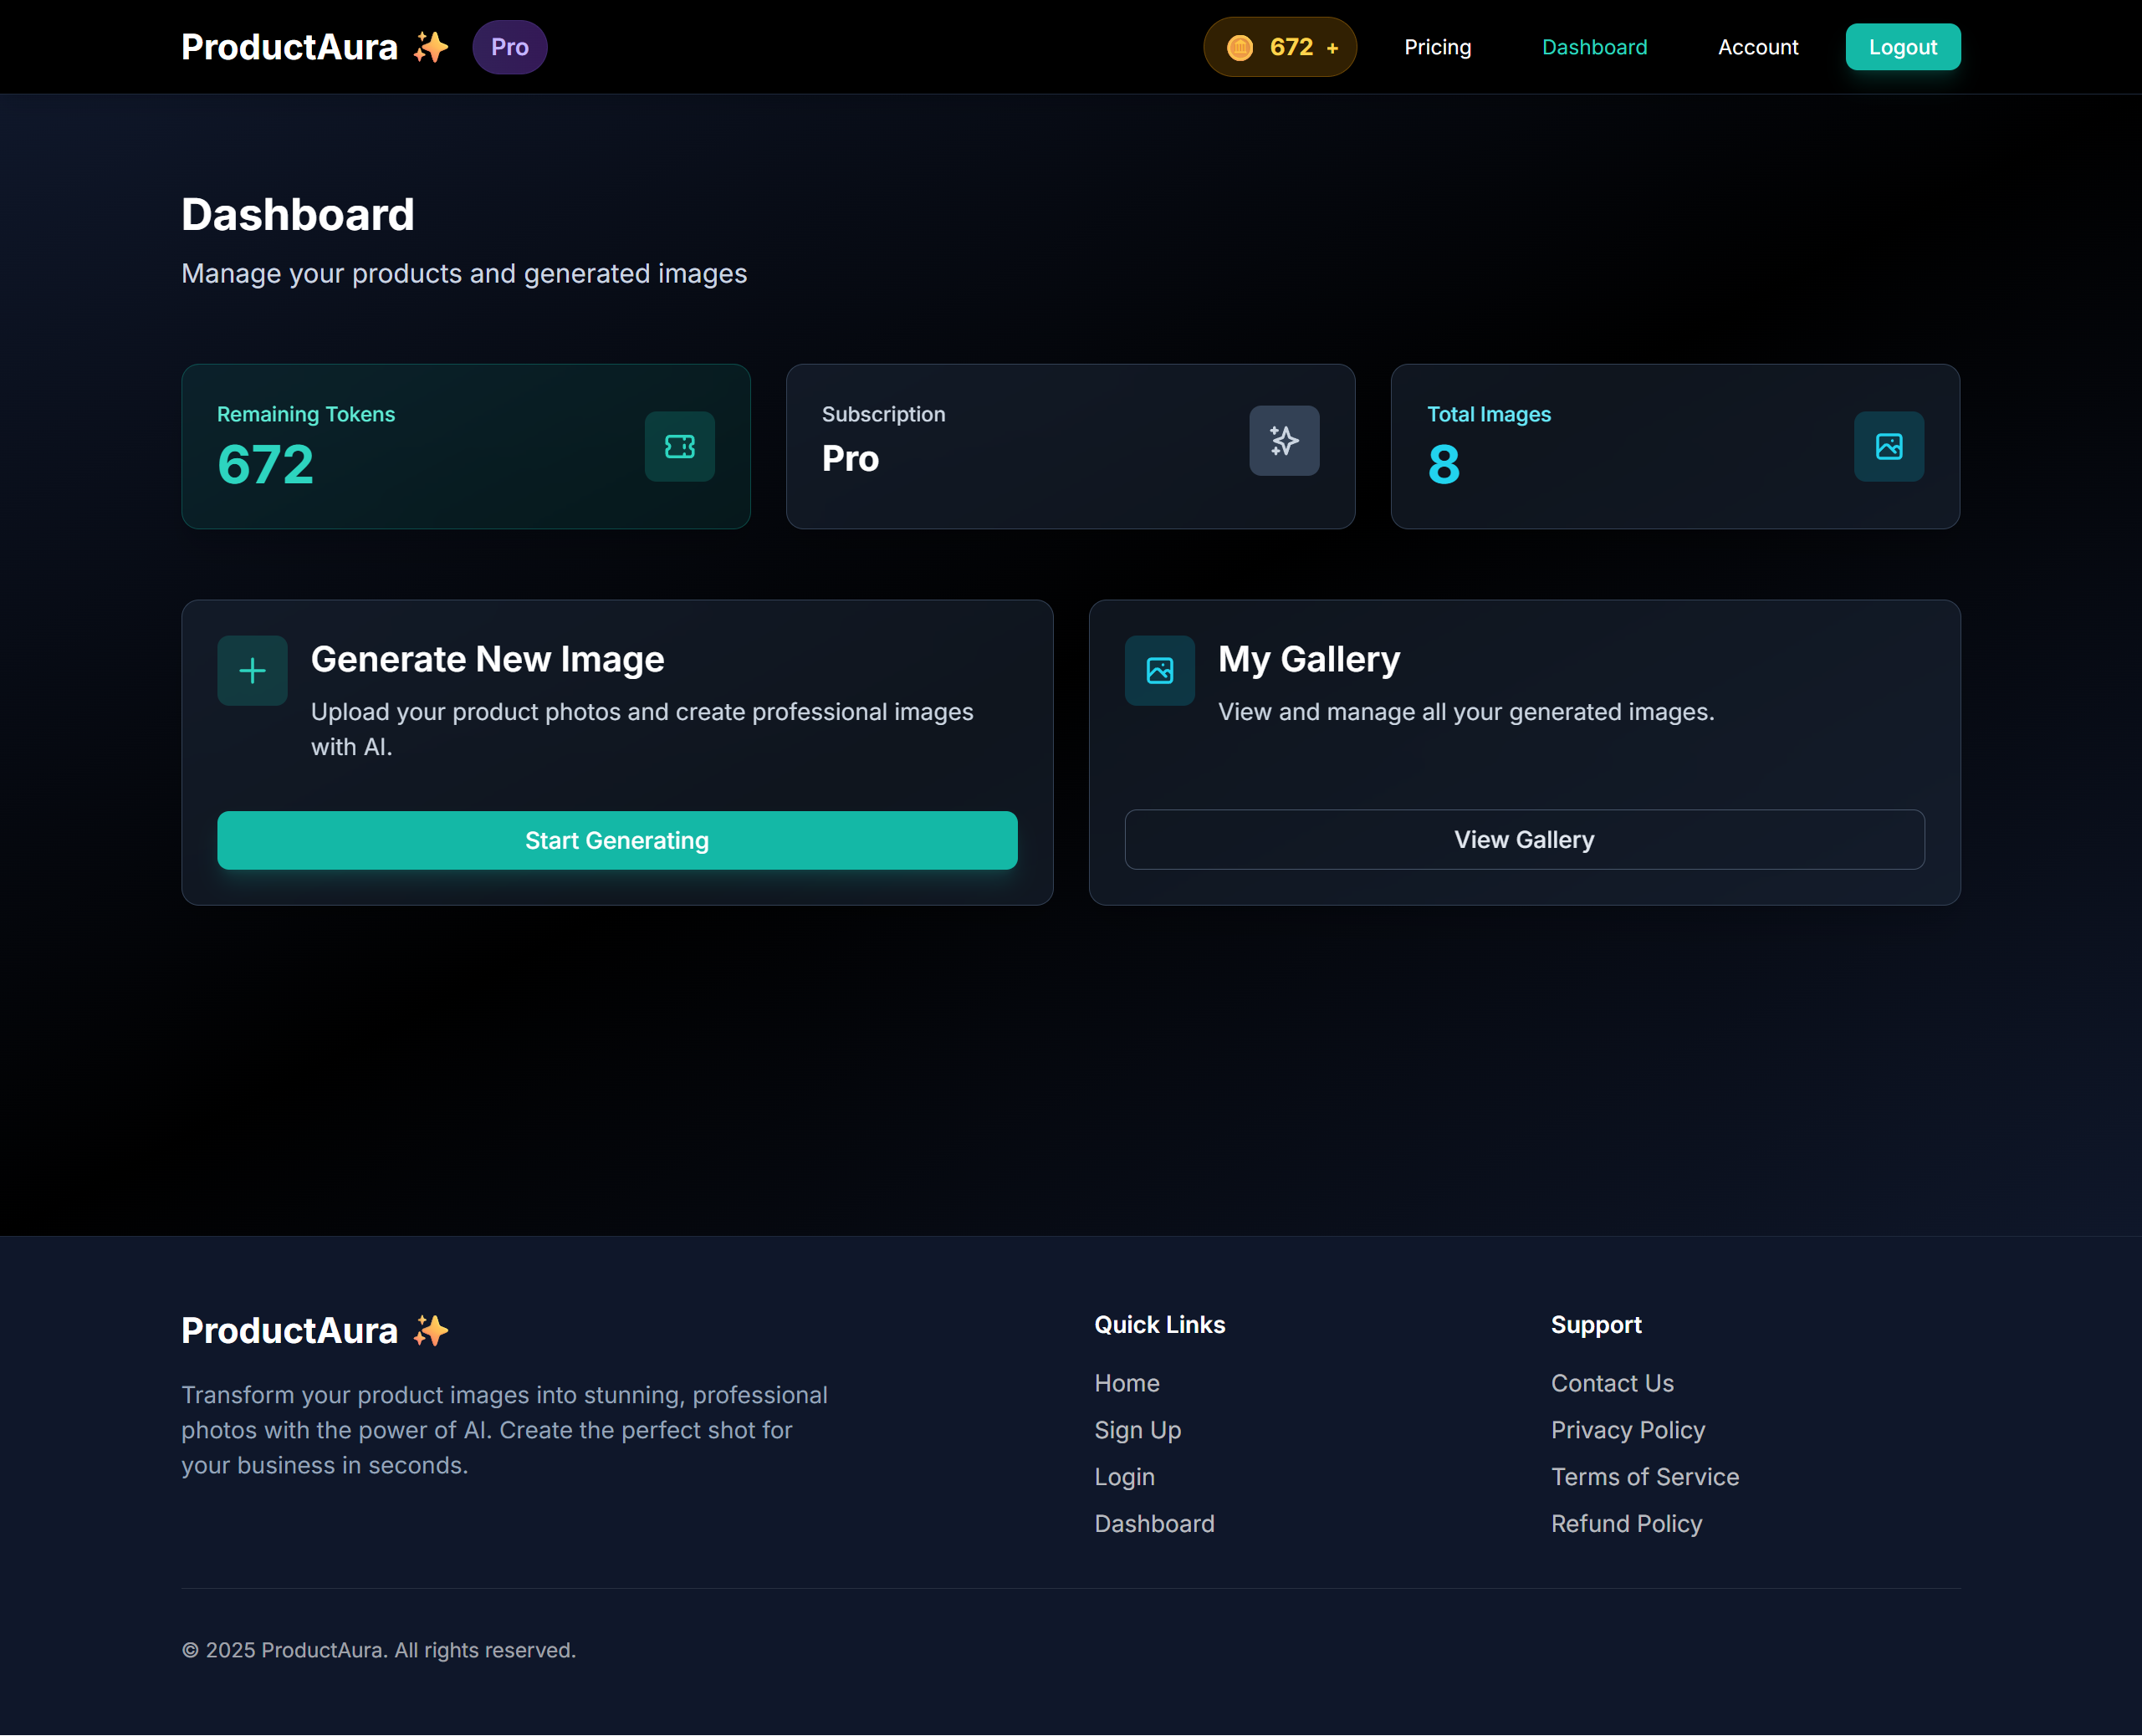This screenshot has height=1736, width=2142.
Task: Click the image icon in Total Images card
Action: [x=1888, y=446]
